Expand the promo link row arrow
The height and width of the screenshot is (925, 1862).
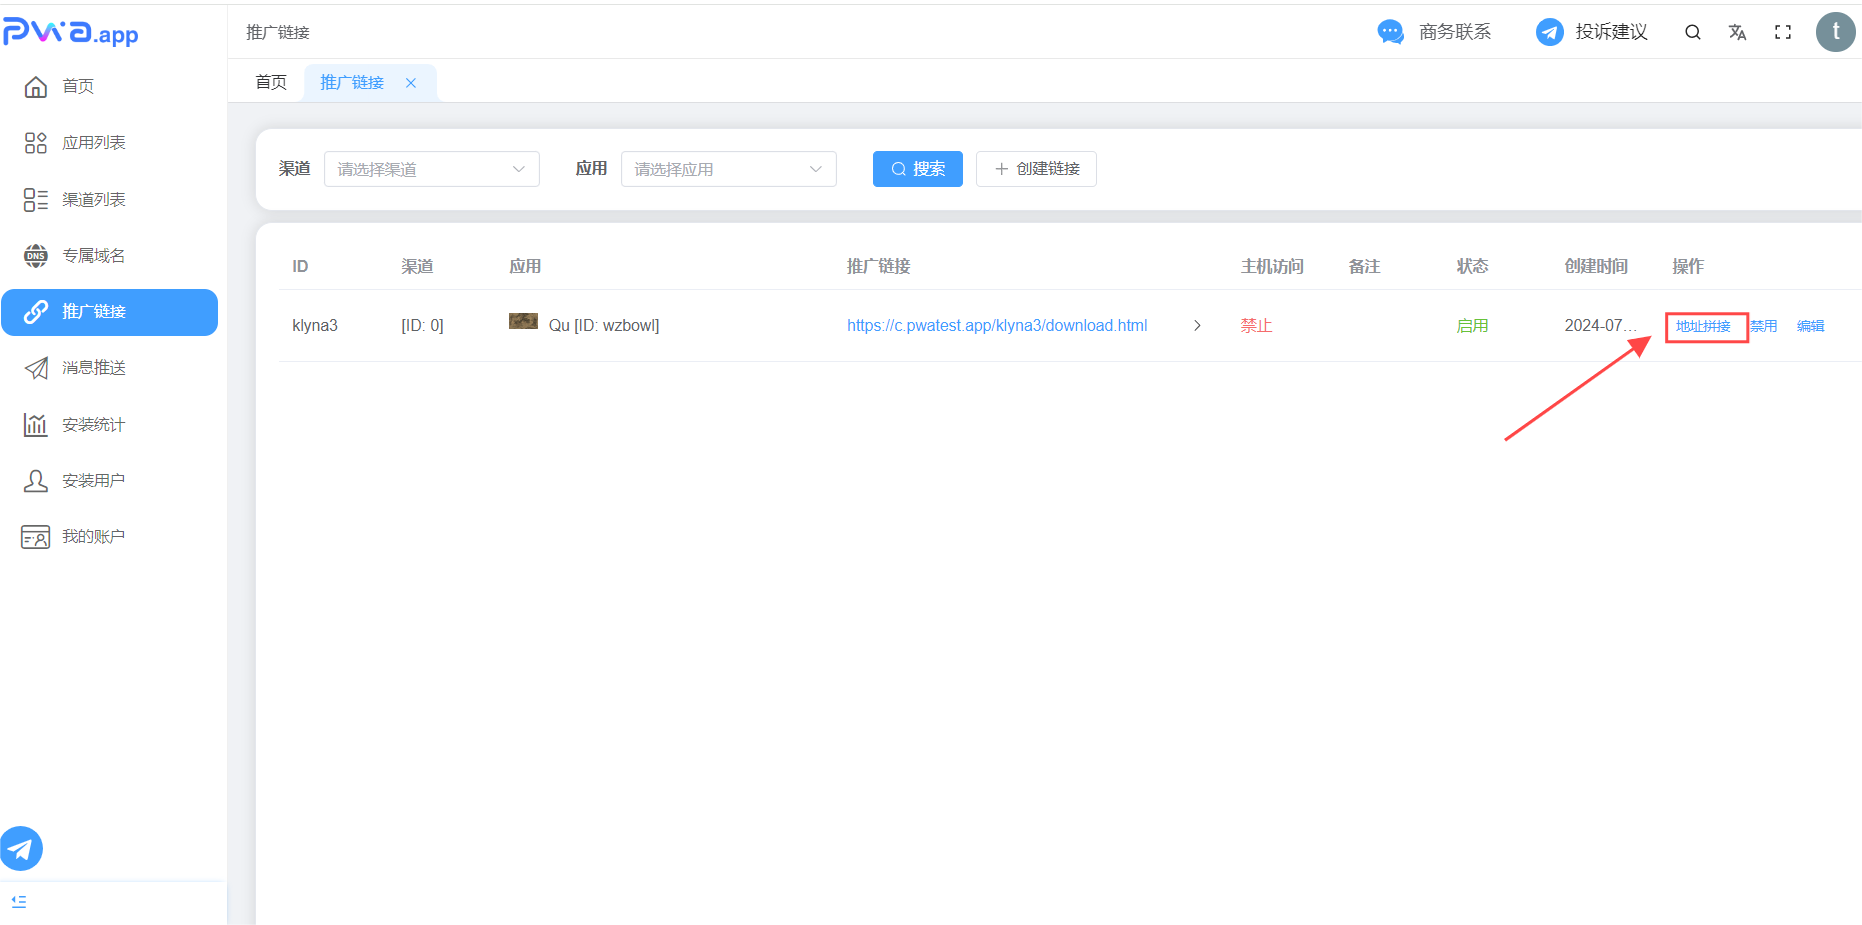pyautogui.click(x=1197, y=326)
